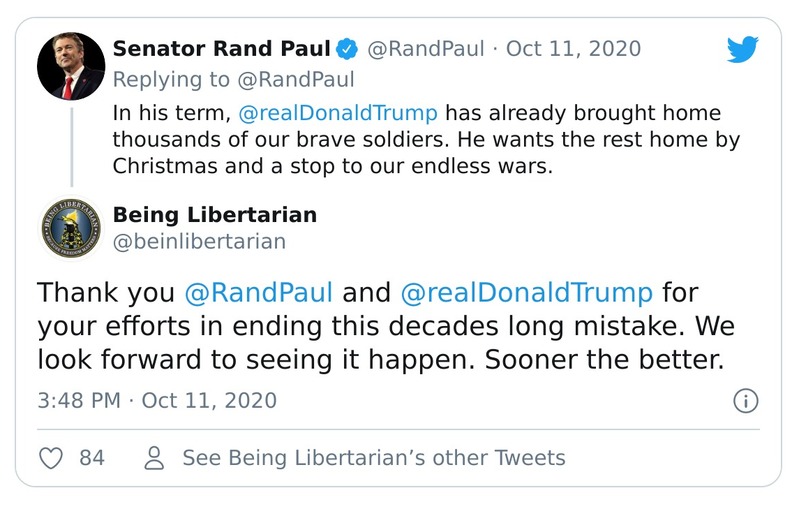799x509 pixels.
Task: Click @RandPaul mention in the main tweet
Action: click(x=259, y=294)
